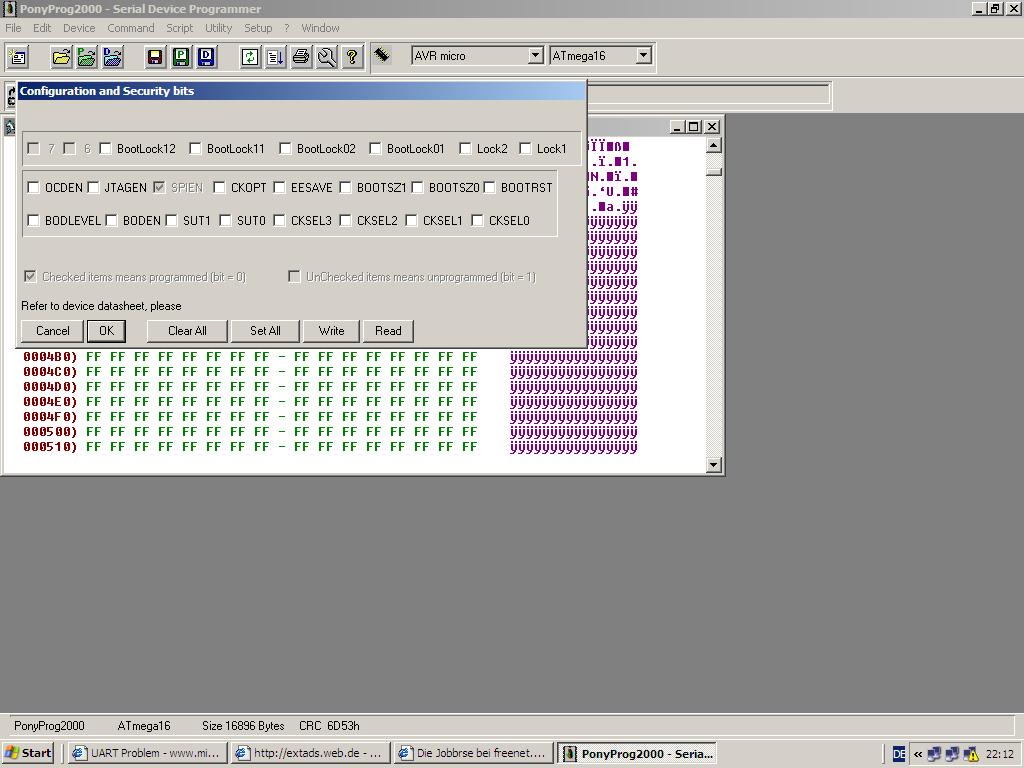Screen dimensions: 1024x768
Task: Click Read to read fuse bits
Action: coord(388,331)
